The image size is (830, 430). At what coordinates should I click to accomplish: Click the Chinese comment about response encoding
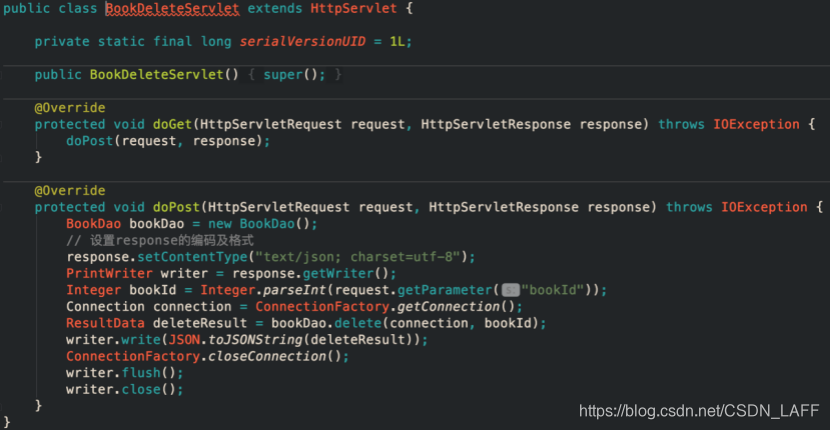point(160,240)
